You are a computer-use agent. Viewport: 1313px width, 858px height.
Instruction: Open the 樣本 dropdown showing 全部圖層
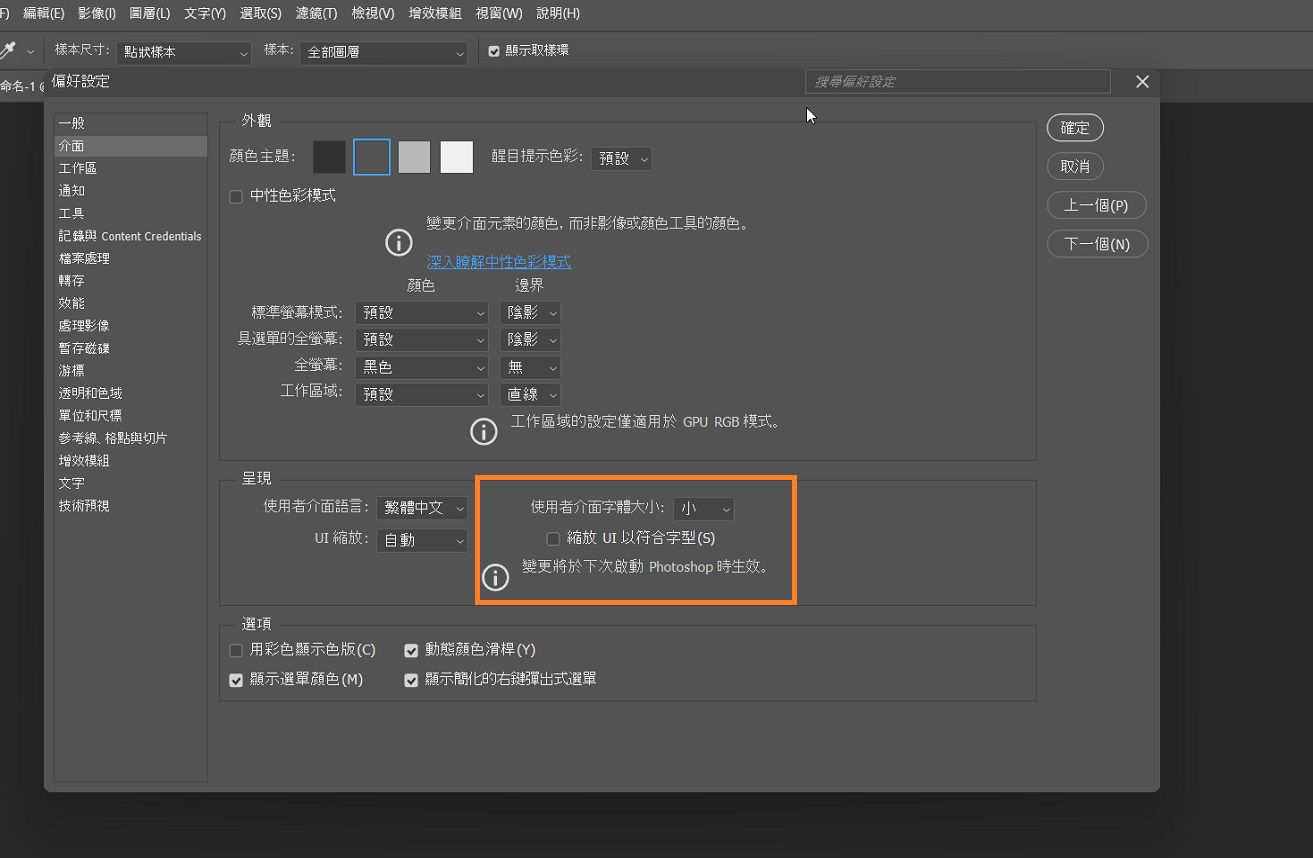383,53
